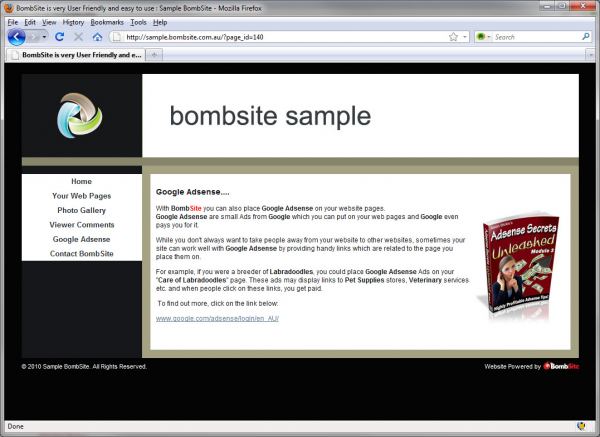The image size is (600, 437).
Task: Open the File menu
Action: coord(13,22)
